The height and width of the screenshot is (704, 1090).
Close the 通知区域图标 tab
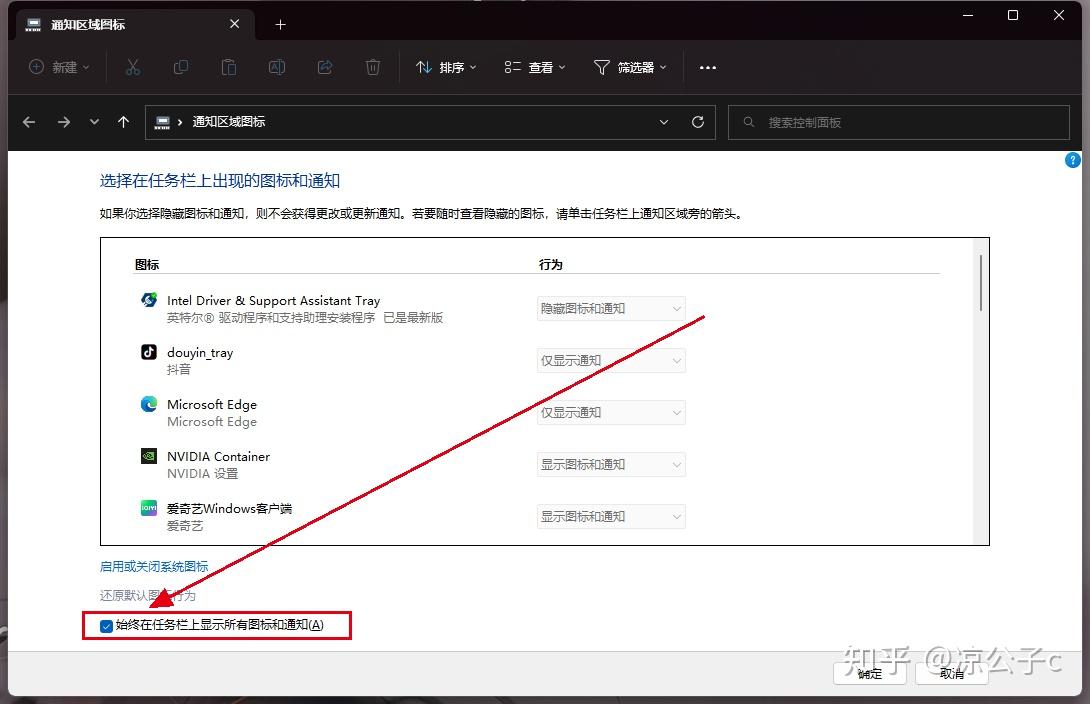234,24
